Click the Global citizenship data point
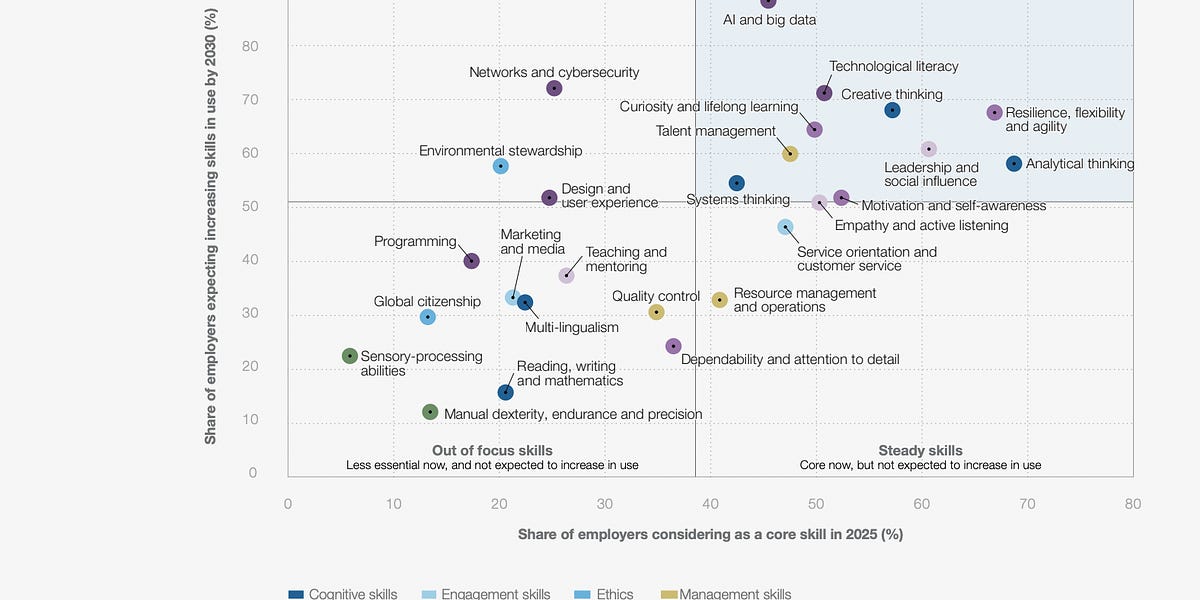Image resolution: width=1200 pixels, height=600 pixels. 428,317
